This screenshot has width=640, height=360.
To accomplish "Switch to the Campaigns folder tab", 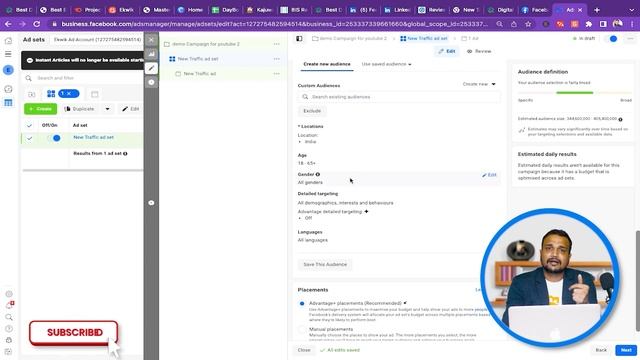I will pos(31,94).
